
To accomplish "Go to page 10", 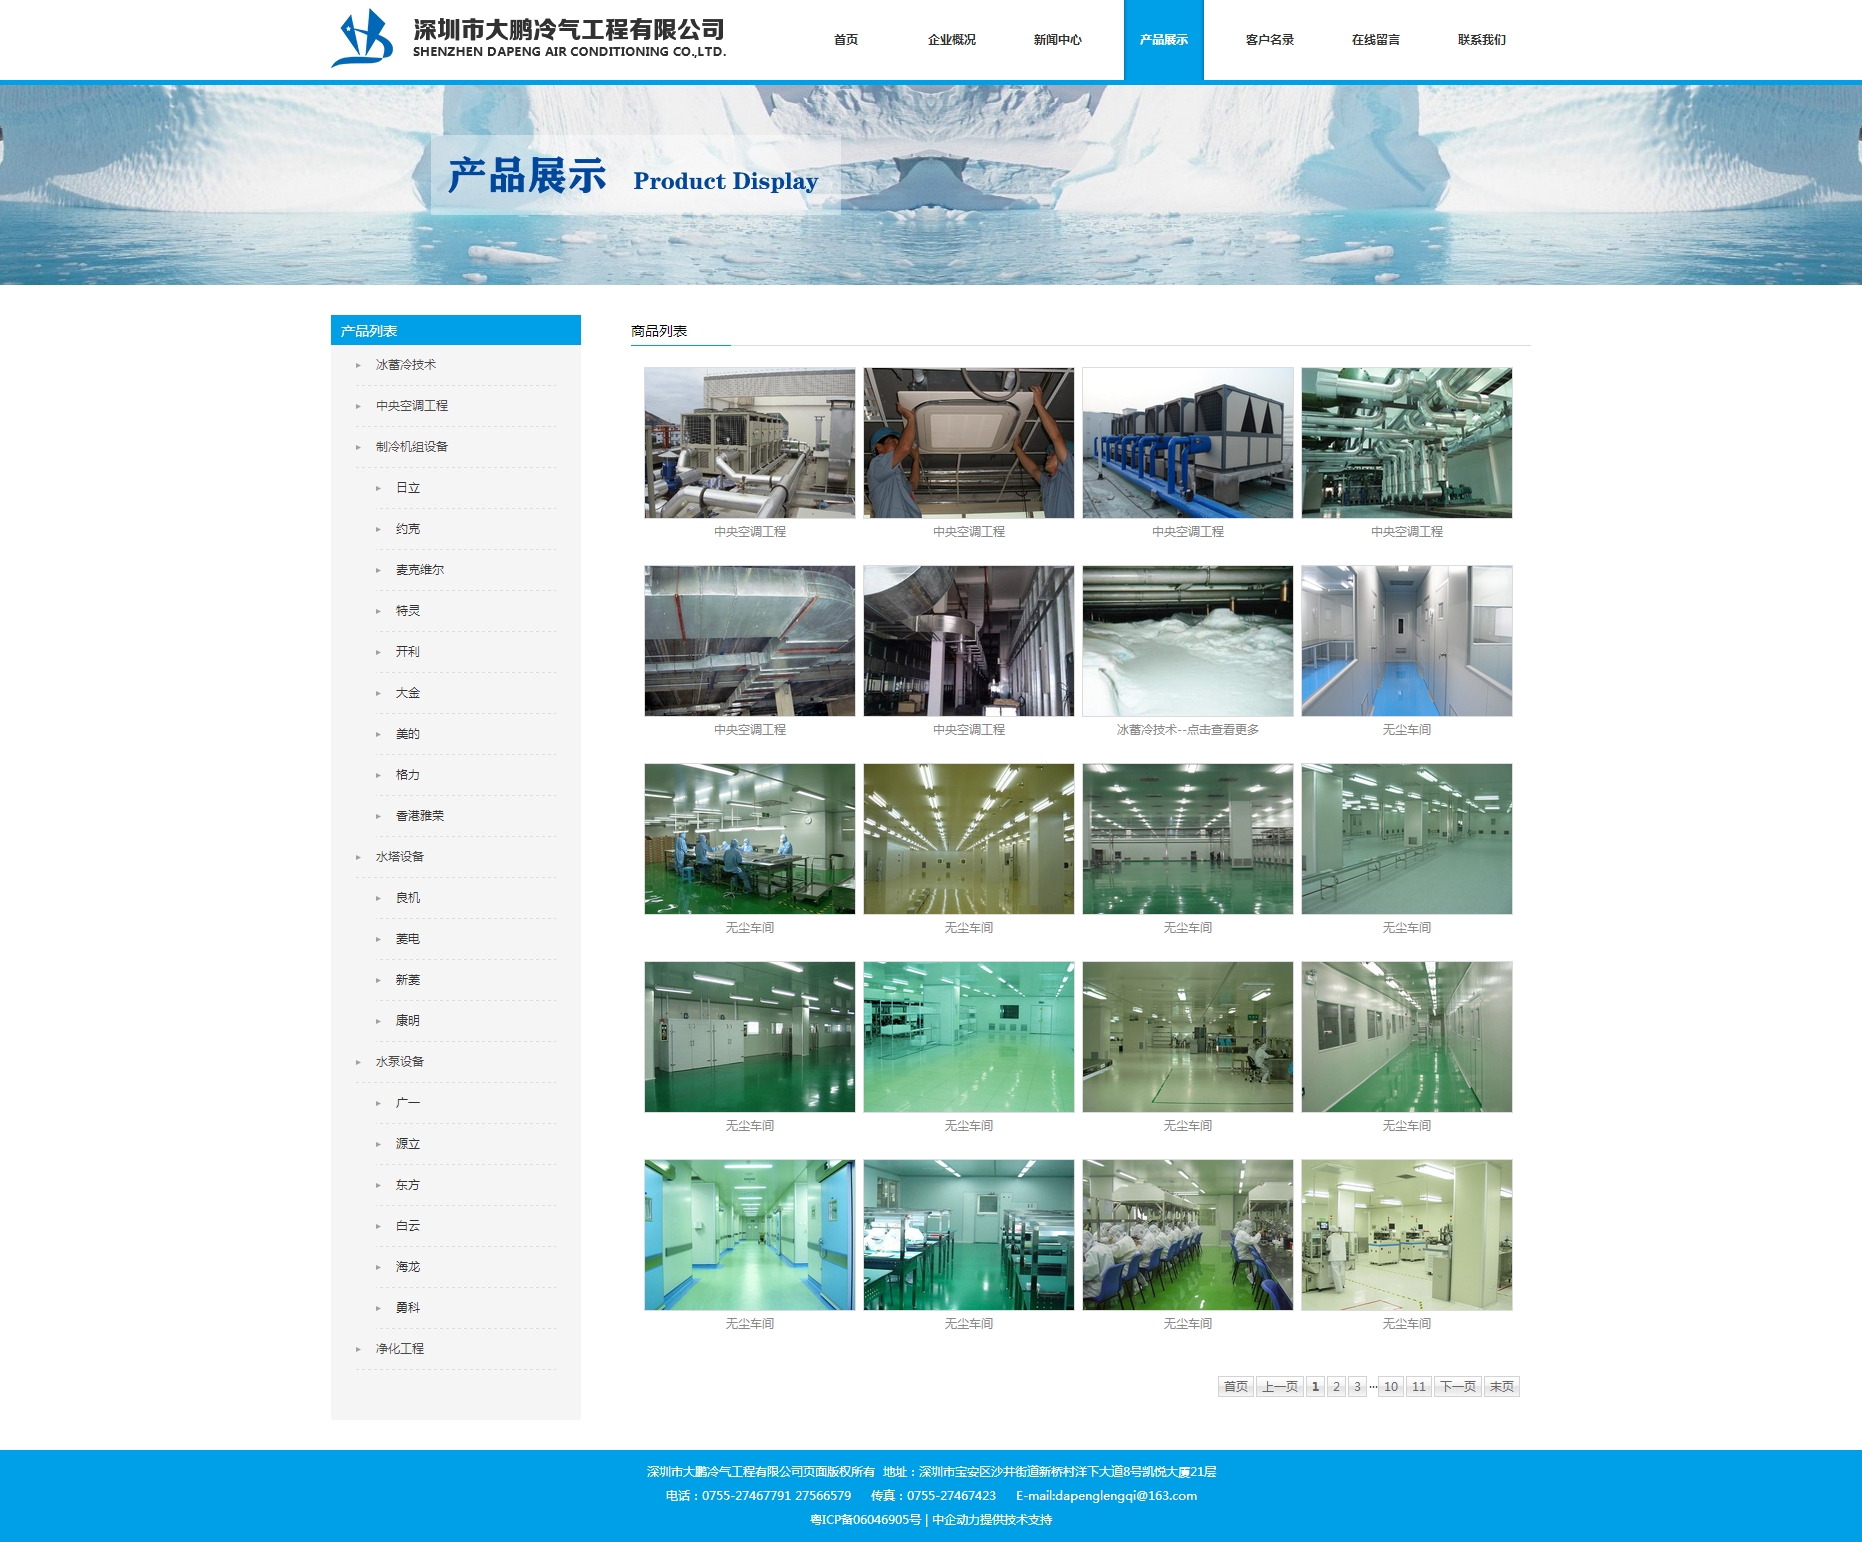I will click(x=1391, y=1387).
